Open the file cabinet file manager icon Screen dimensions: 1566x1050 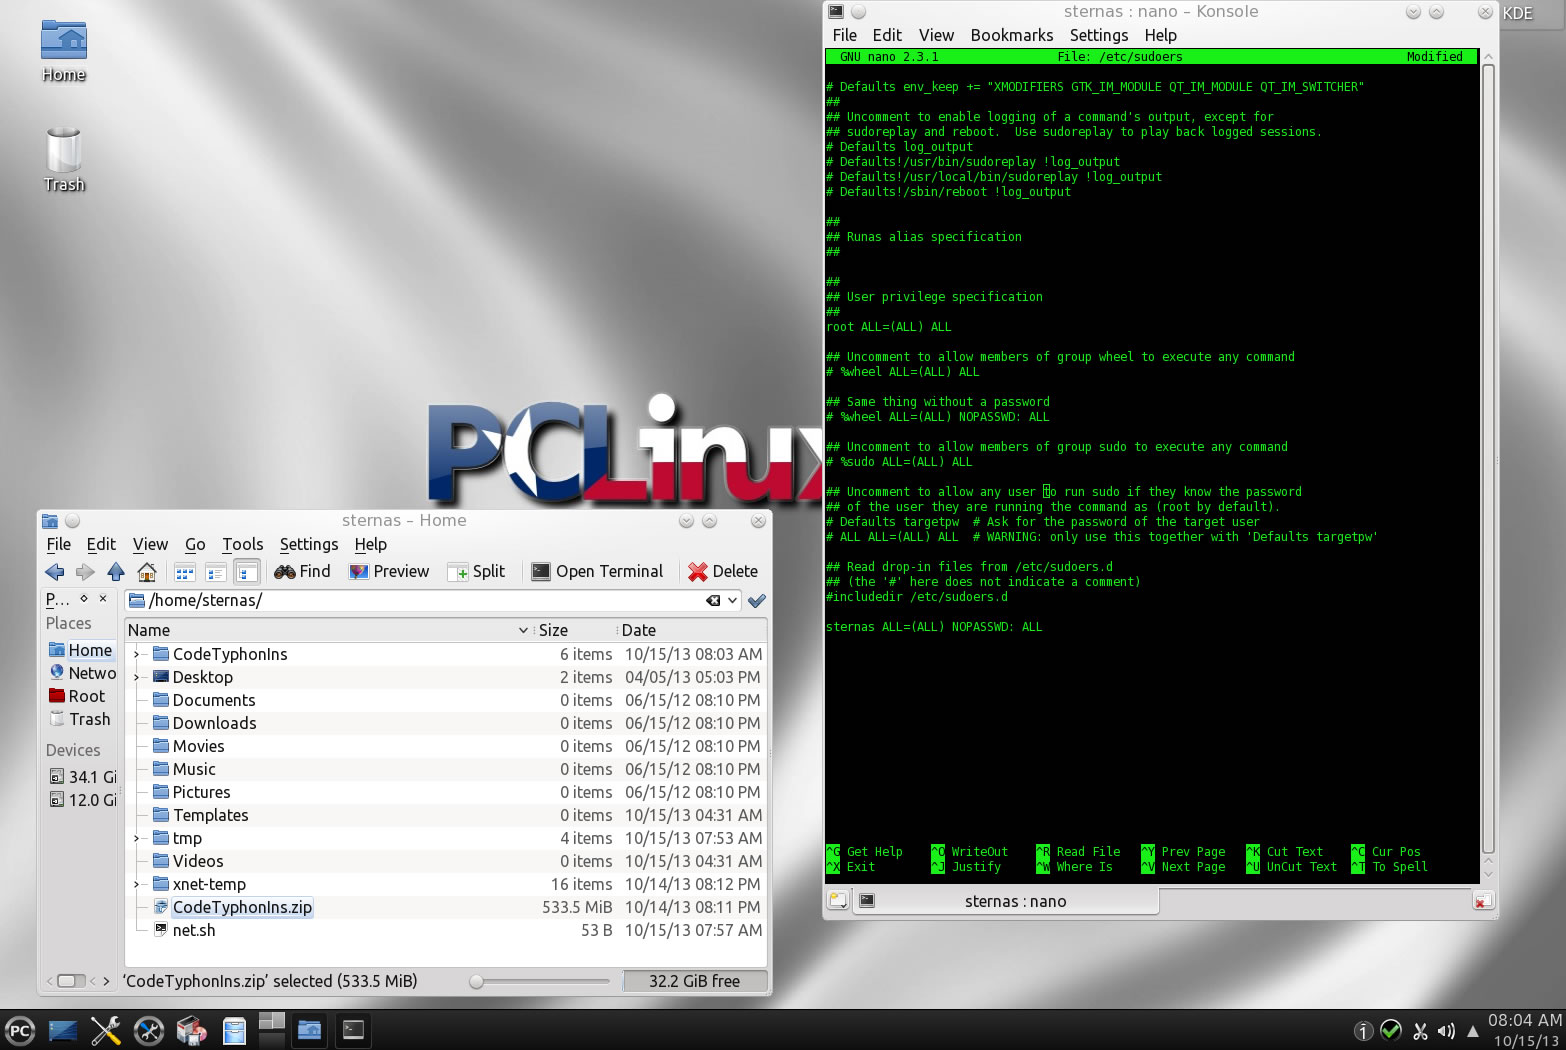tap(234, 1031)
